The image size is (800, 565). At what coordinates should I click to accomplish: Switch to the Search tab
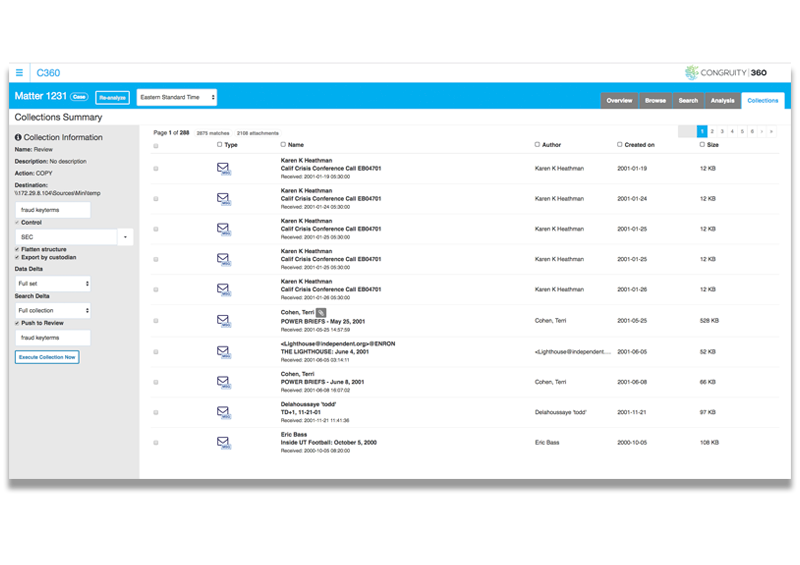coord(688,101)
